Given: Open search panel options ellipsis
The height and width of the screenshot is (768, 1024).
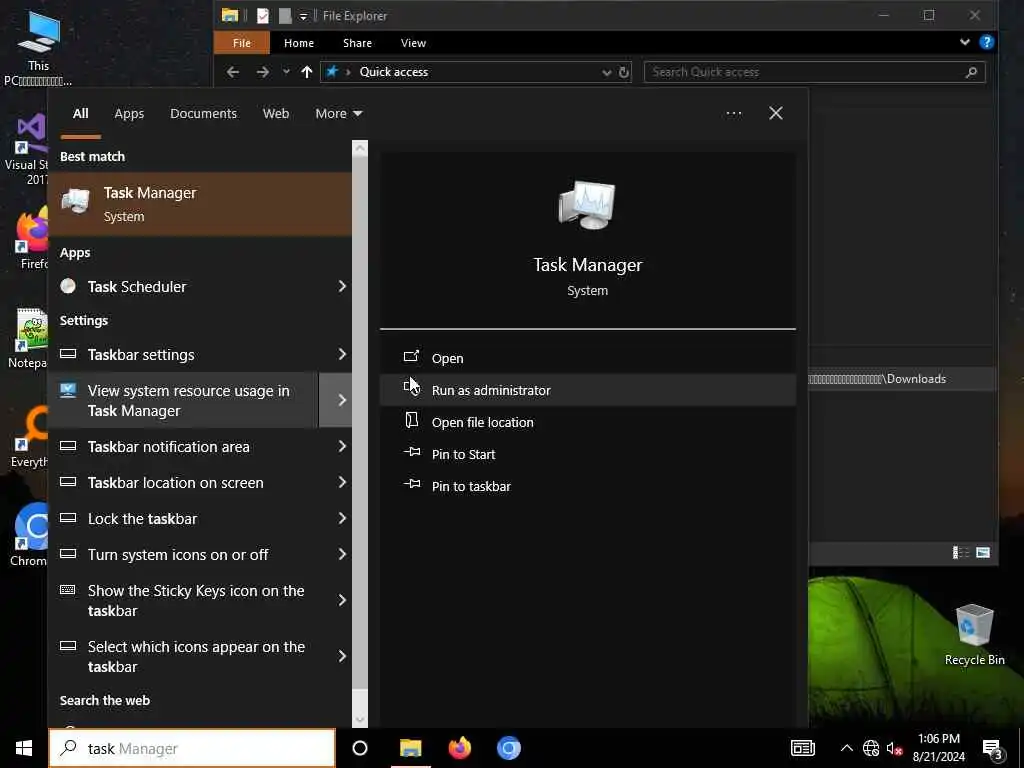Looking at the screenshot, I should (733, 114).
